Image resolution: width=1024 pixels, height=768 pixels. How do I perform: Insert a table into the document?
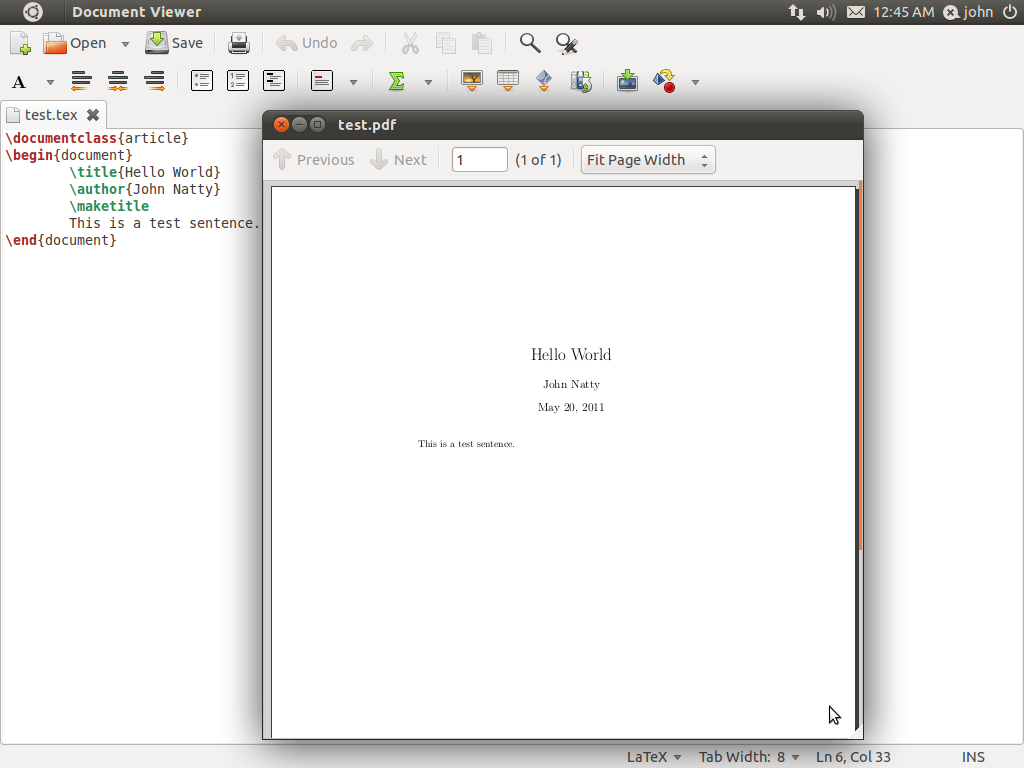pyautogui.click(x=507, y=81)
